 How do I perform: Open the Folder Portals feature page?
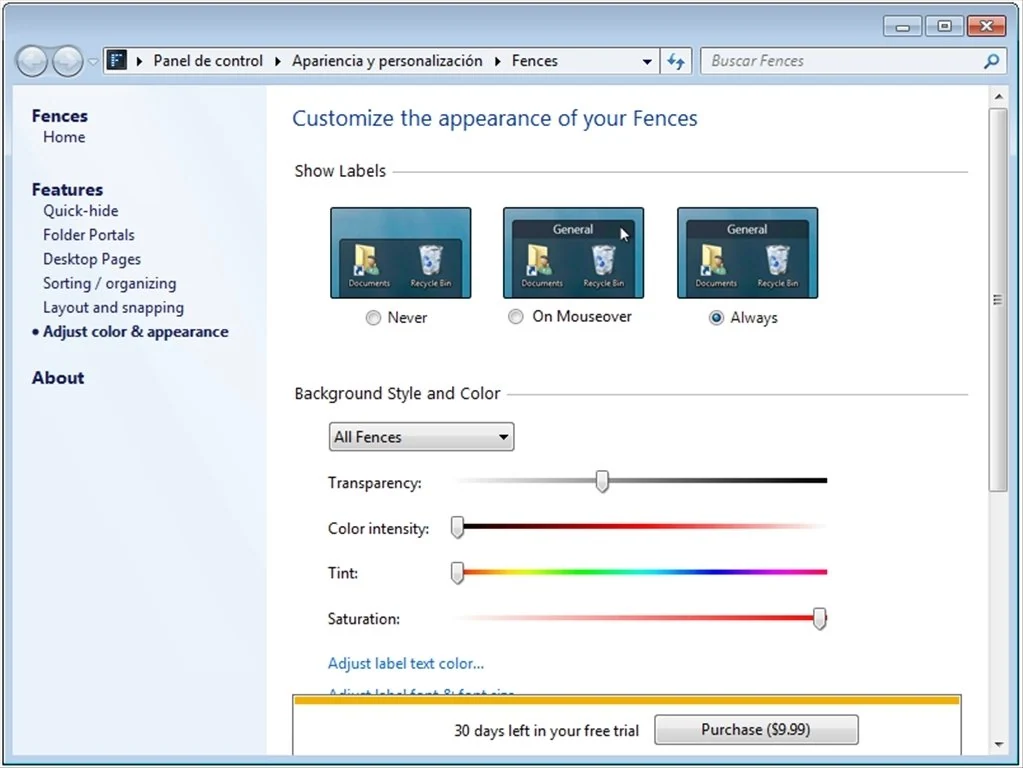89,235
